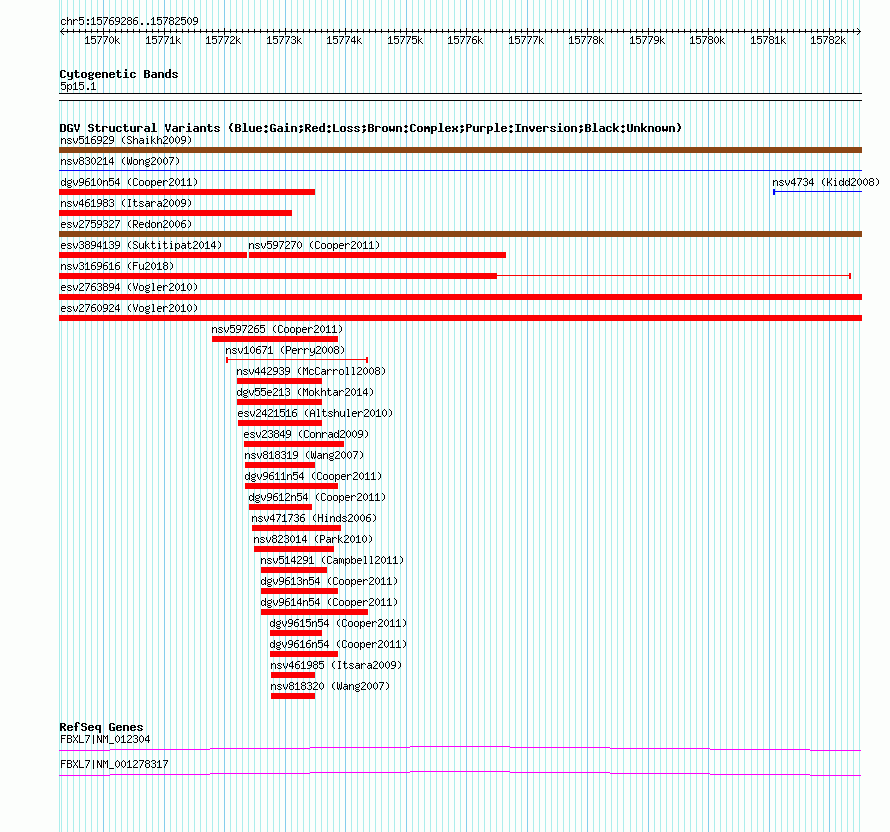Click the nsv516929 (Shaikh2009) variant label
This screenshot has height=832, width=890.
(x=126, y=140)
